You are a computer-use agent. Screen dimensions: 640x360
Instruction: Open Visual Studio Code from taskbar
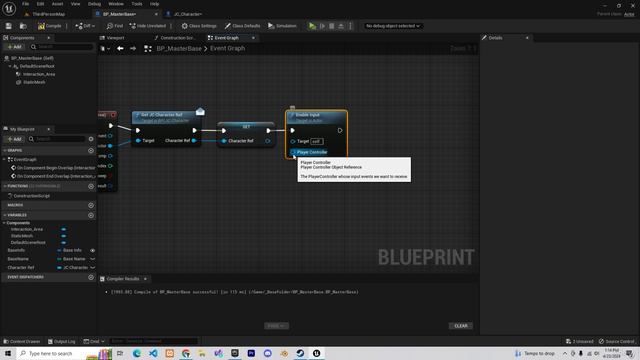click(x=153, y=353)
